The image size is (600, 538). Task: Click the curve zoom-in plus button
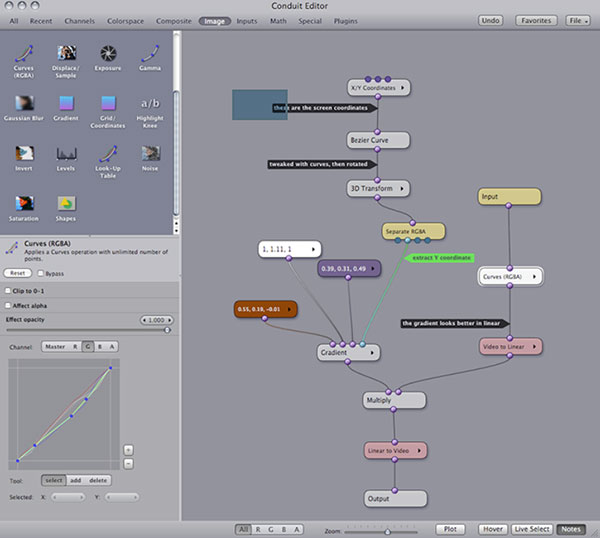129,450
